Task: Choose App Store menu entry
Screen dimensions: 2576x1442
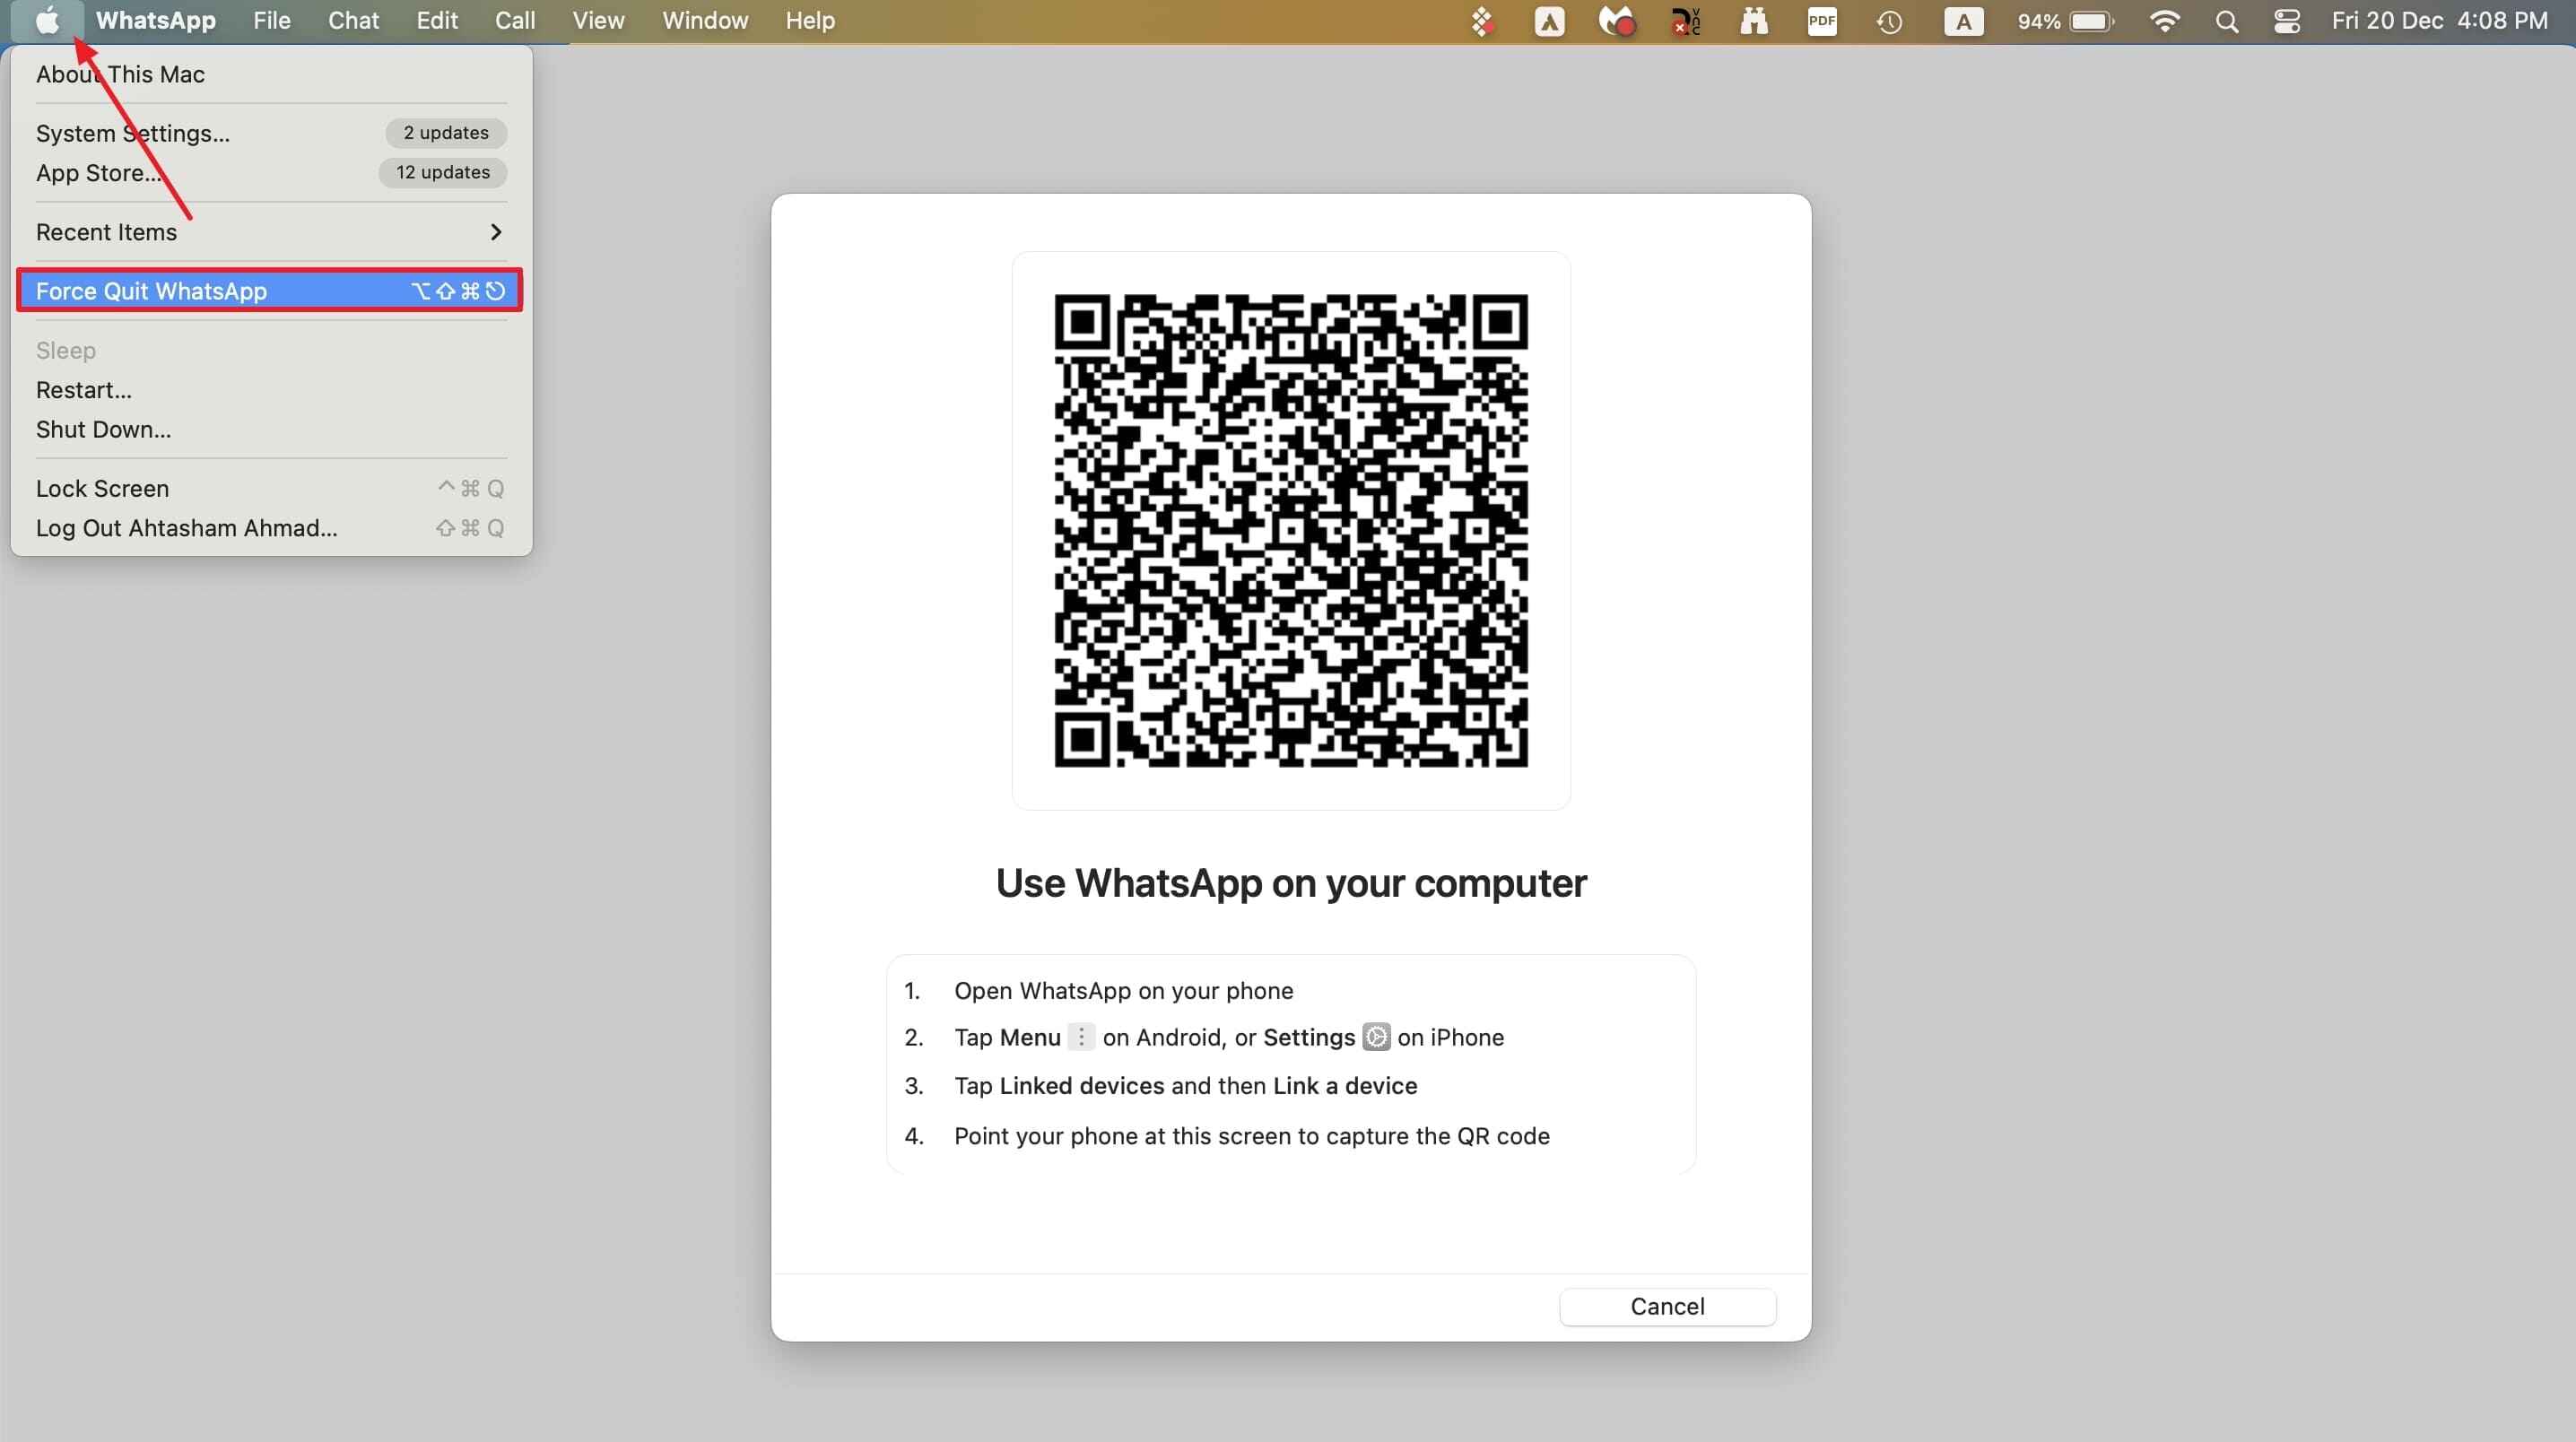Action: (x=271, y=173)
